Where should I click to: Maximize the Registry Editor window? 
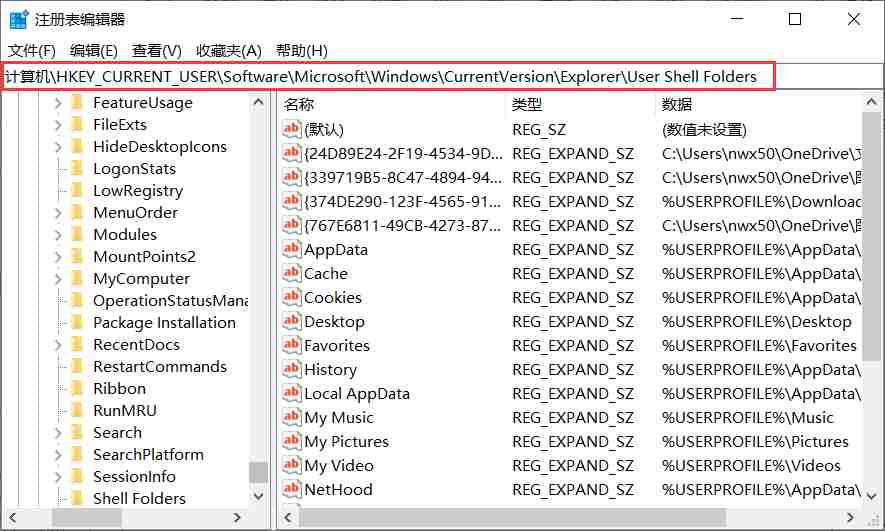(795, 20)
